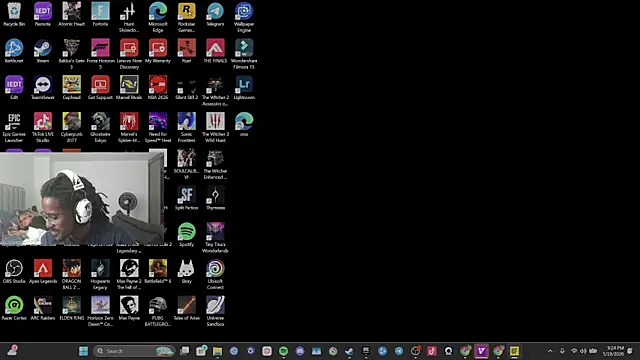Launch the Steam desktop shortcut
This screenshot has height=360, width=640.
coord(43,51)
